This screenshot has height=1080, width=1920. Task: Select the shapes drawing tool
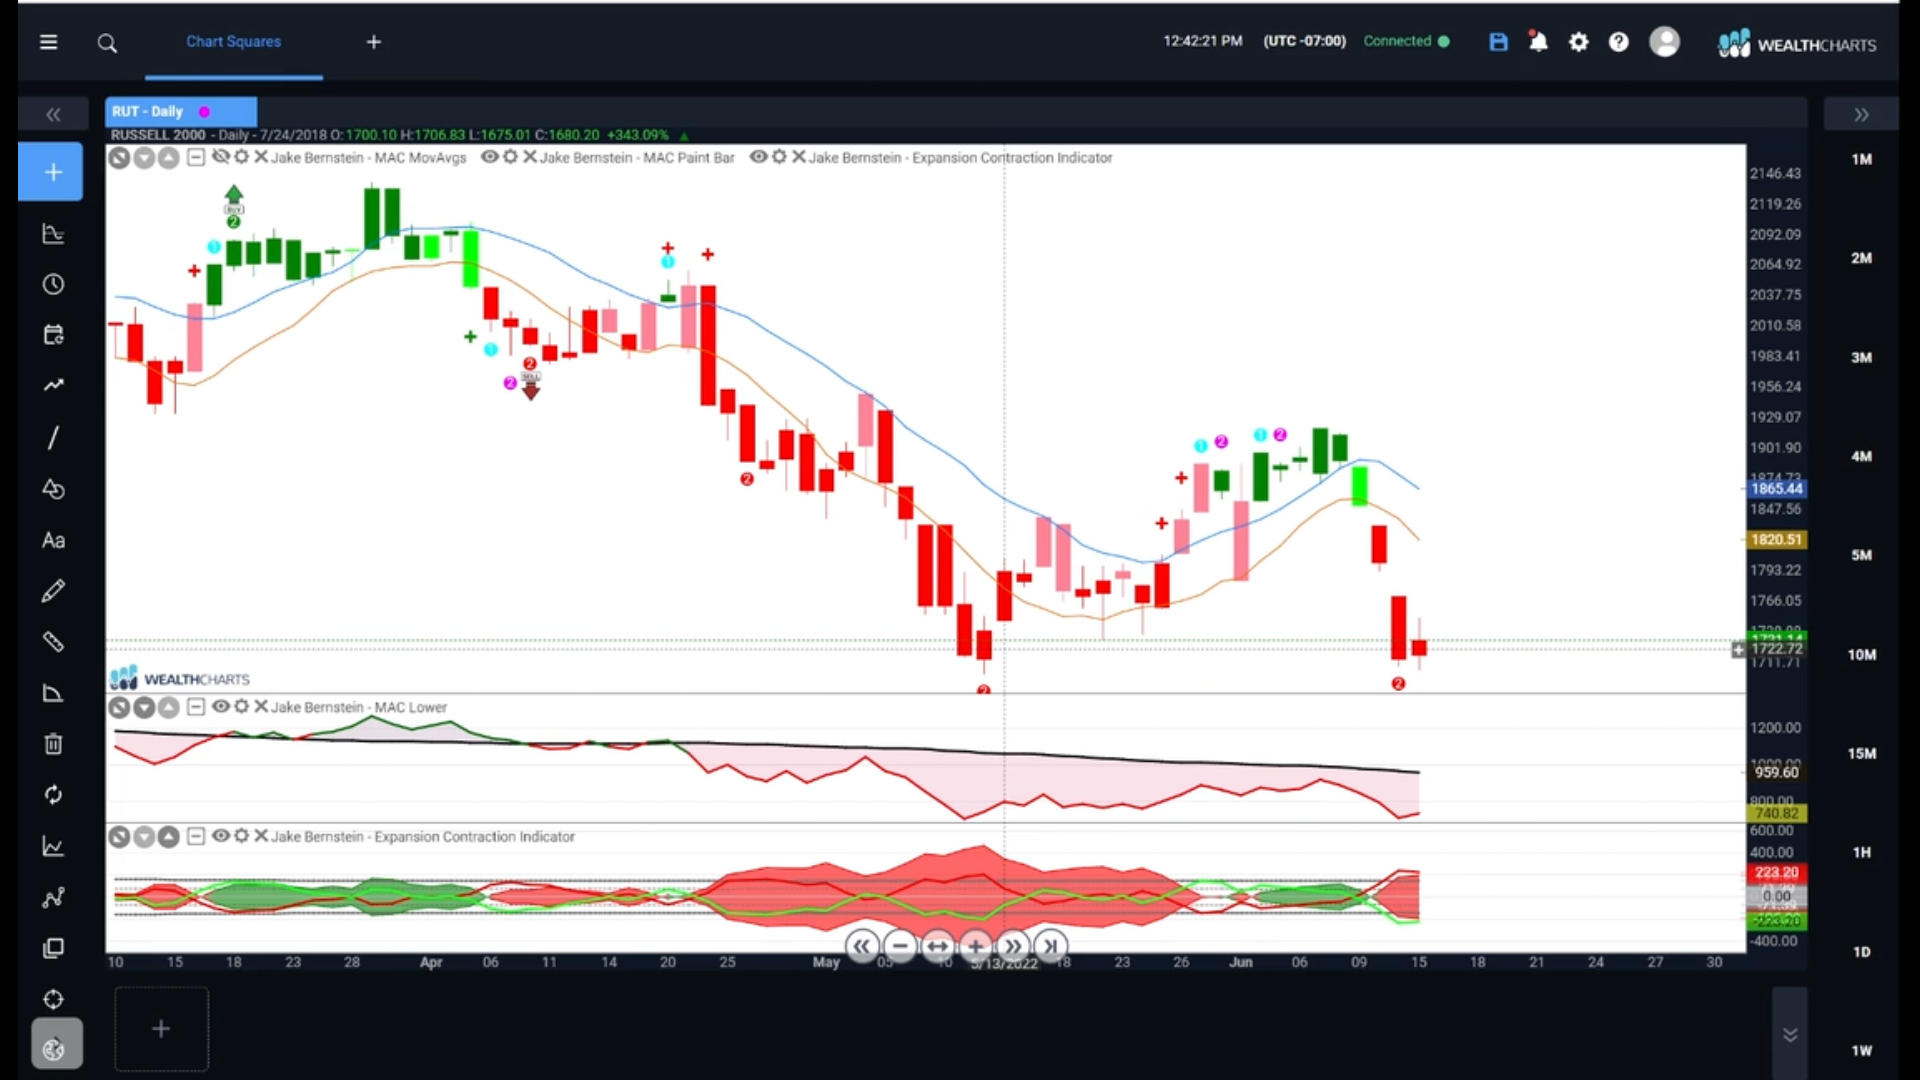[x=53, y=489]
